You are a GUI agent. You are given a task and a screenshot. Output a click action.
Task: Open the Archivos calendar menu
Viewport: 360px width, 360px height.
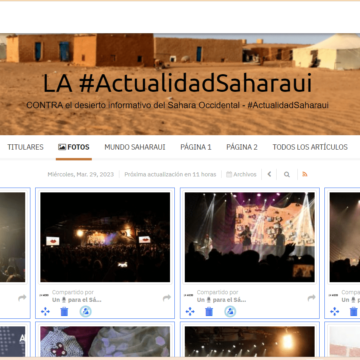pos(241,174)
